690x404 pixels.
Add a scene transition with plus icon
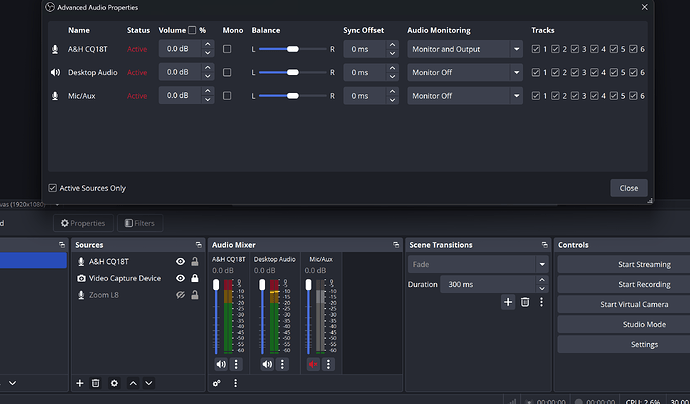pyautogui.click(x=508, y=302)
